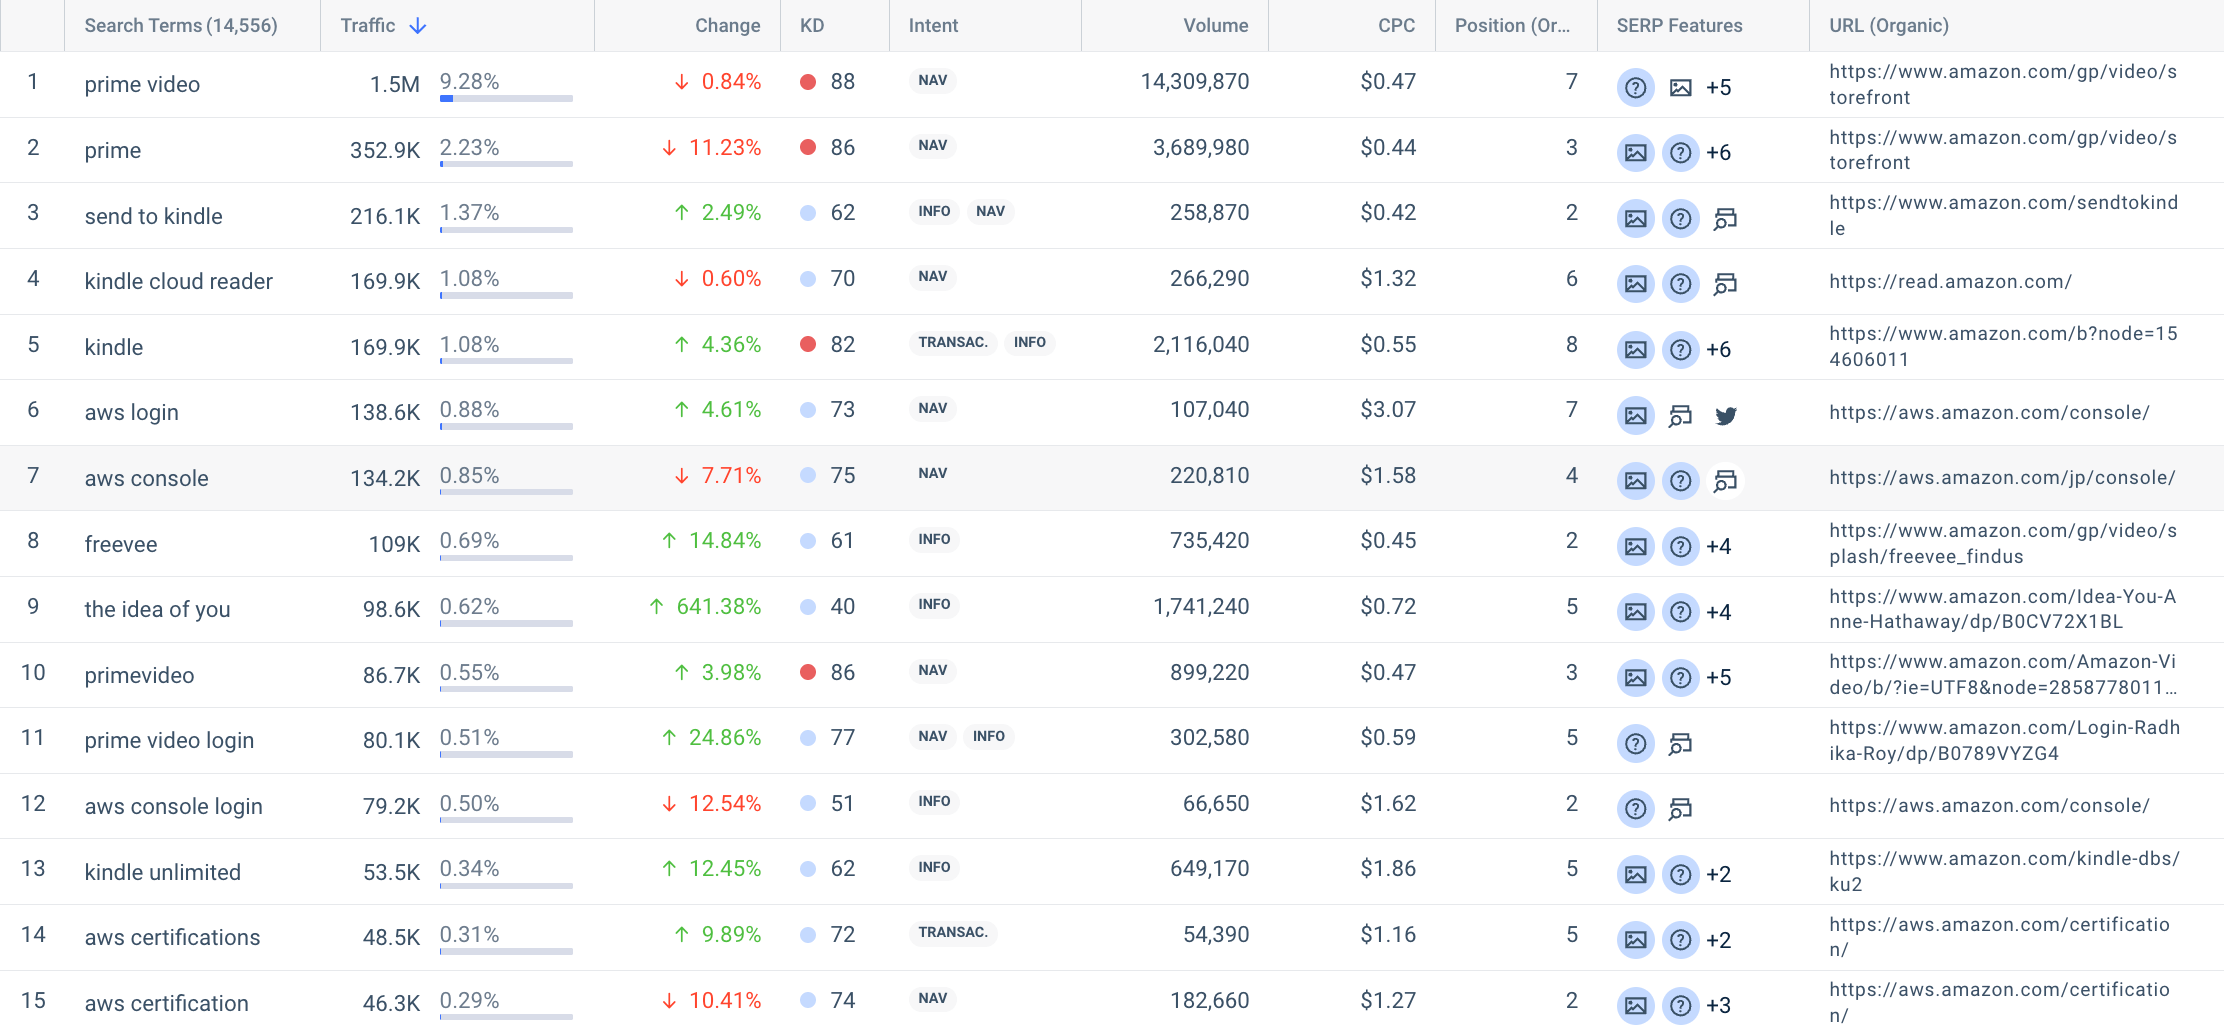Viewport: 2224px width, 1034px height.
Task: Expand the +6 SERP features for kindle
Action: 1718,350
